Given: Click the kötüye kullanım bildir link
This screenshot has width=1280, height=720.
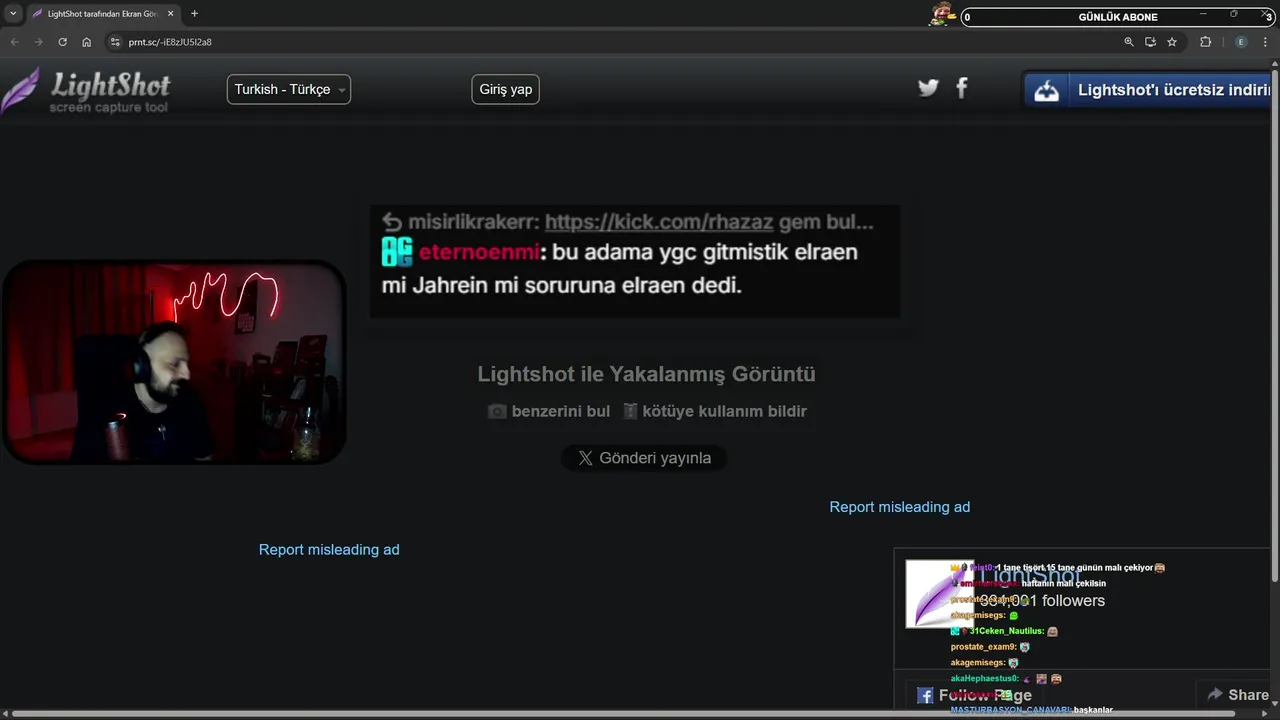Looking at the screenshot, I should pyautogui.click(x=714, y=411).
